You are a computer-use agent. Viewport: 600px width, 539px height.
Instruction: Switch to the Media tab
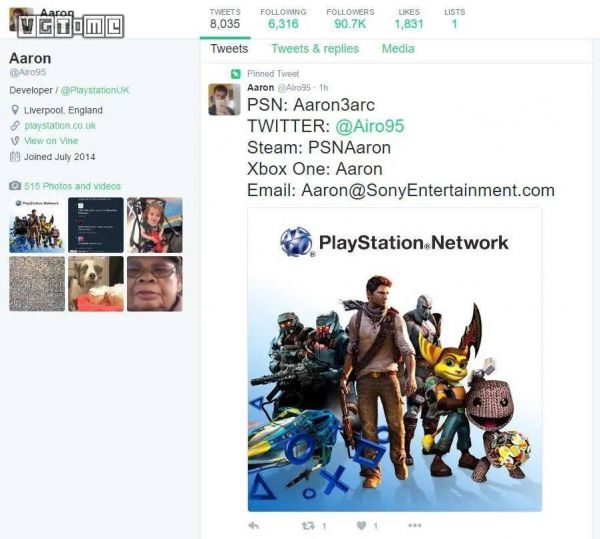click(398, 48)
